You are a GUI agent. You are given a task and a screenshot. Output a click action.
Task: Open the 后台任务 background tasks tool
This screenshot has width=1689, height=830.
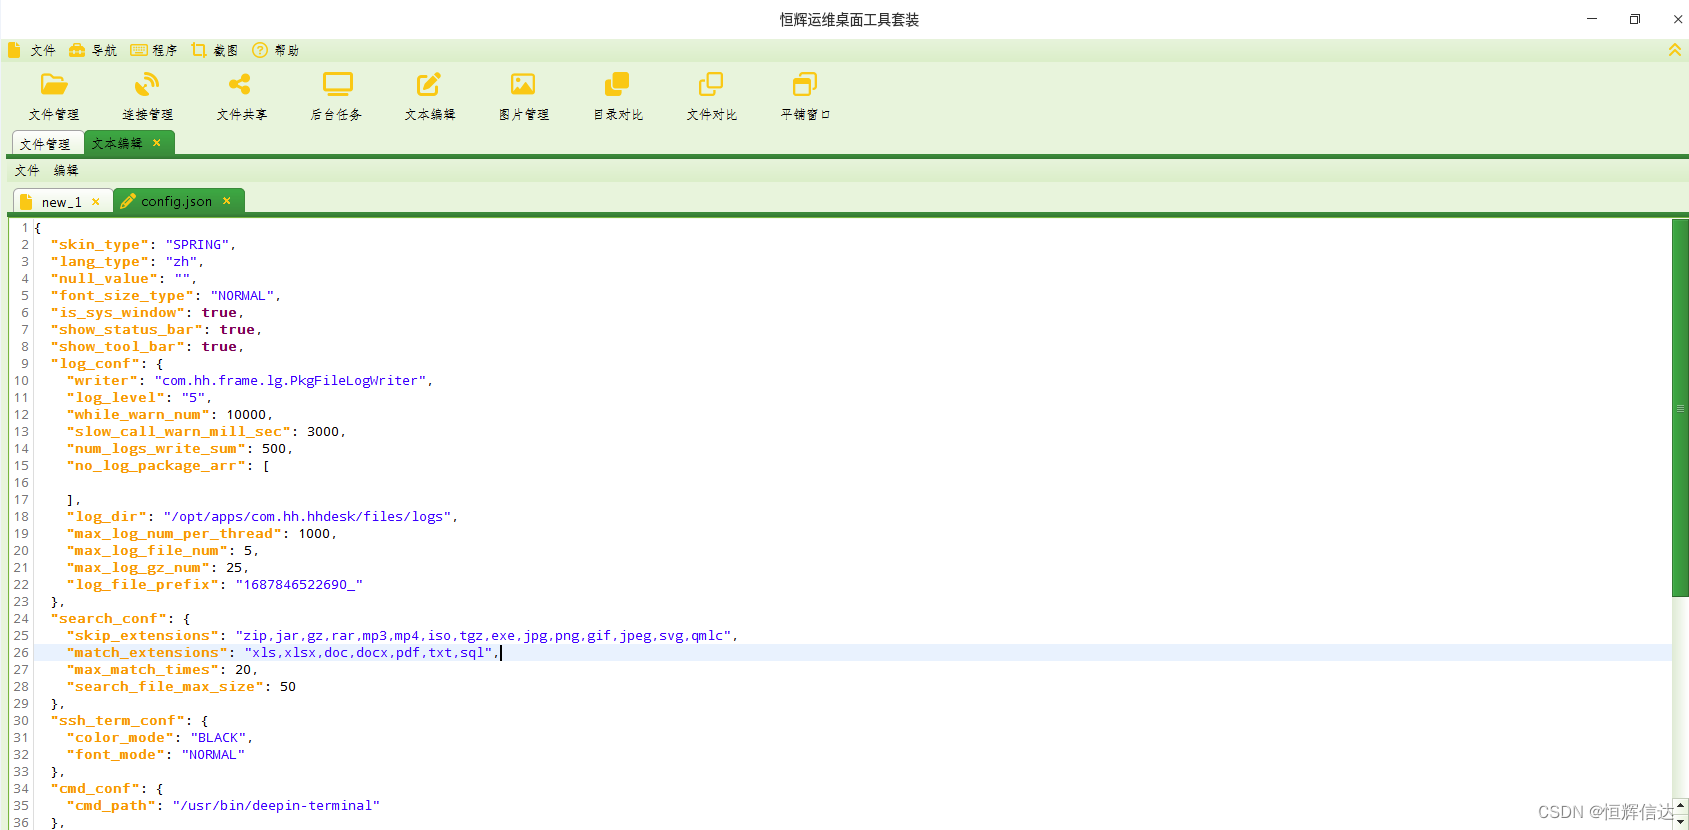tap(336, 97)
